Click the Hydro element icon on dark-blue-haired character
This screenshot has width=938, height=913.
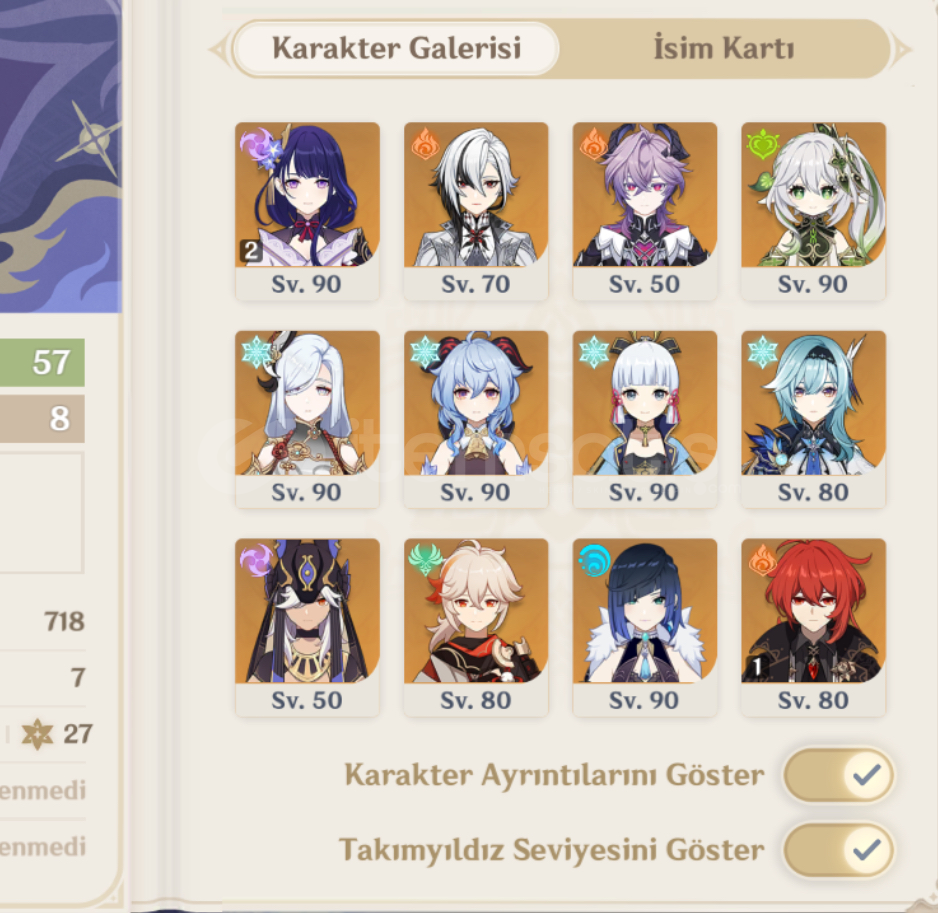595,560
